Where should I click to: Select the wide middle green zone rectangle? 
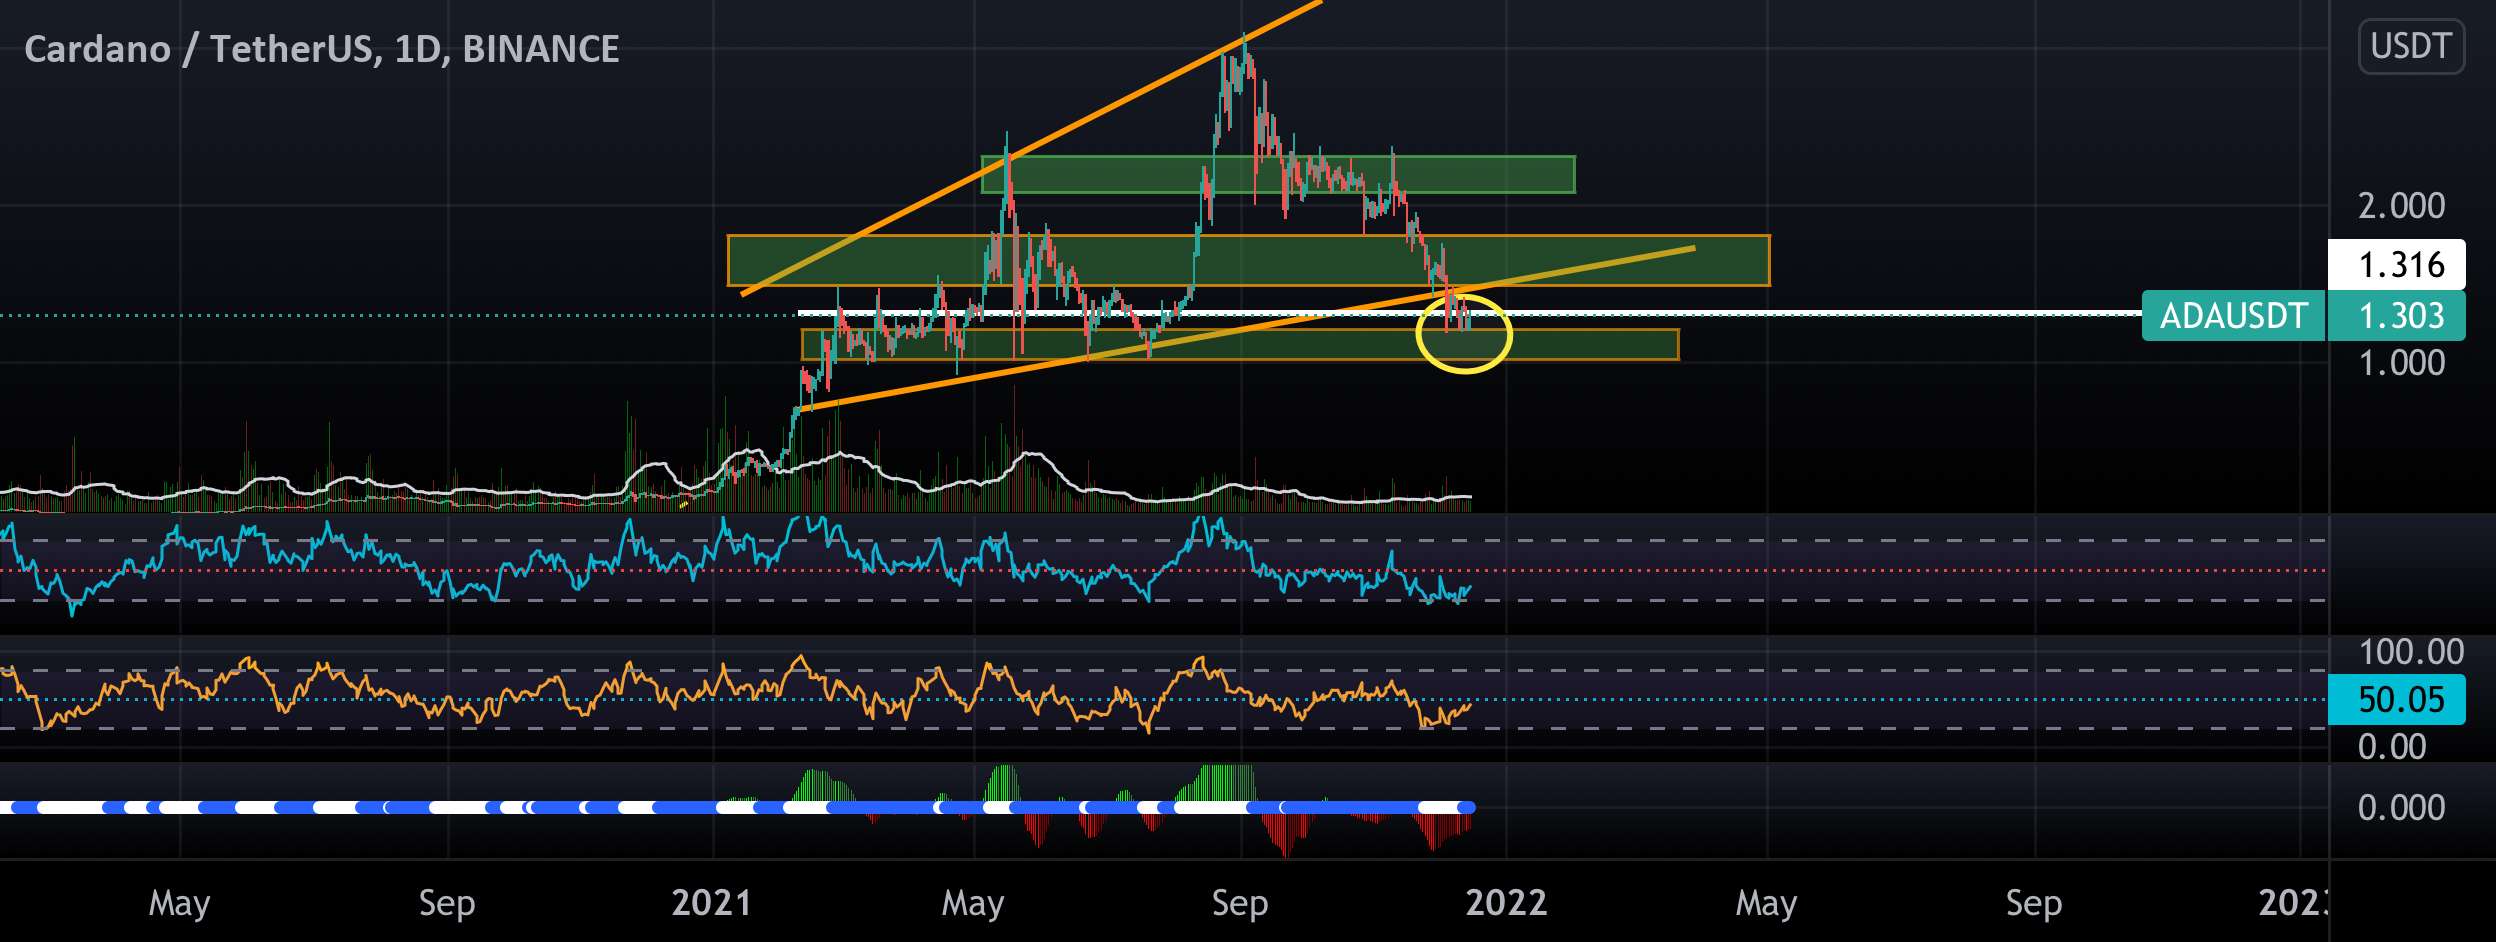coord(1248,260)
